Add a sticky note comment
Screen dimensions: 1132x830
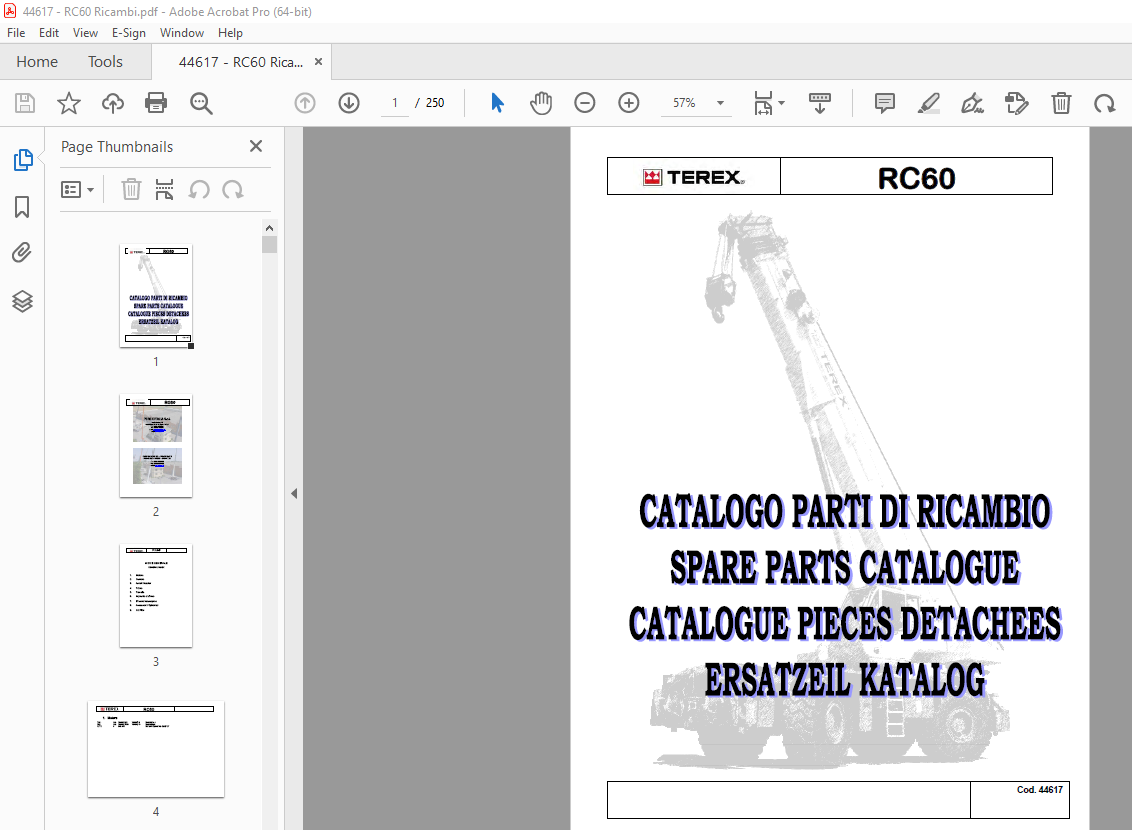point(884,103)
